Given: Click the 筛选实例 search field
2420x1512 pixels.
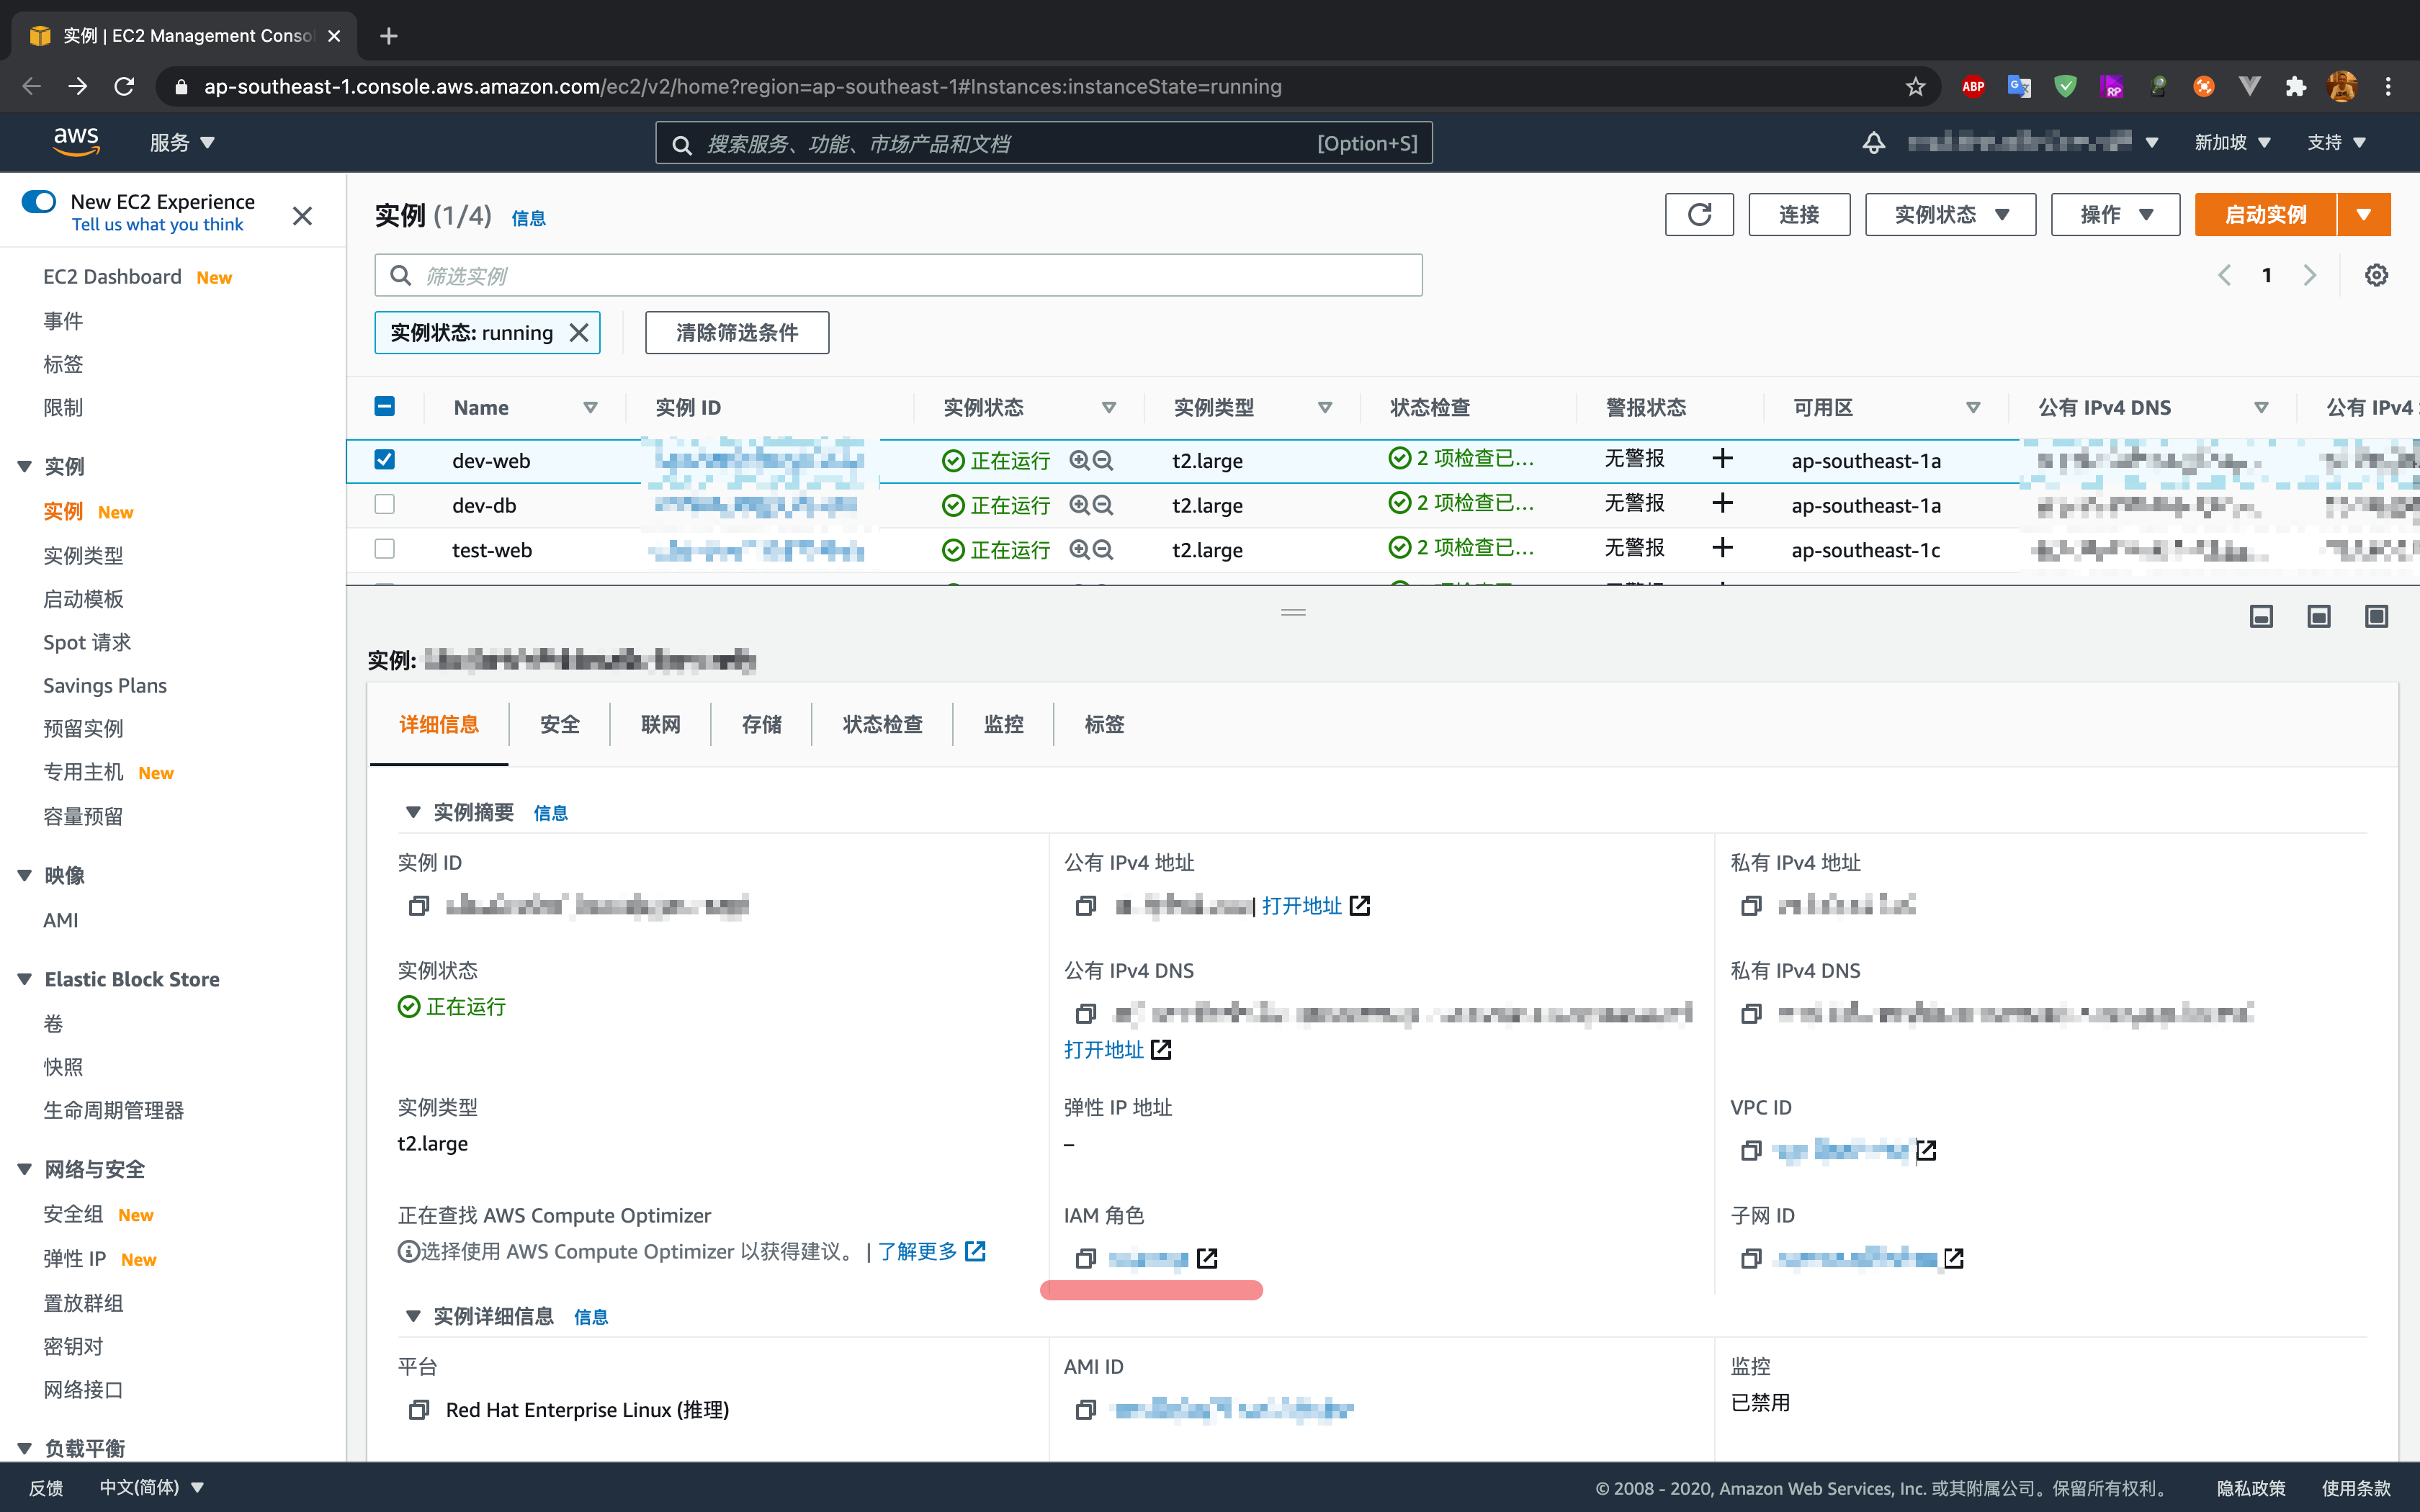Looking at the screenshot, I should tap(897, 274).
